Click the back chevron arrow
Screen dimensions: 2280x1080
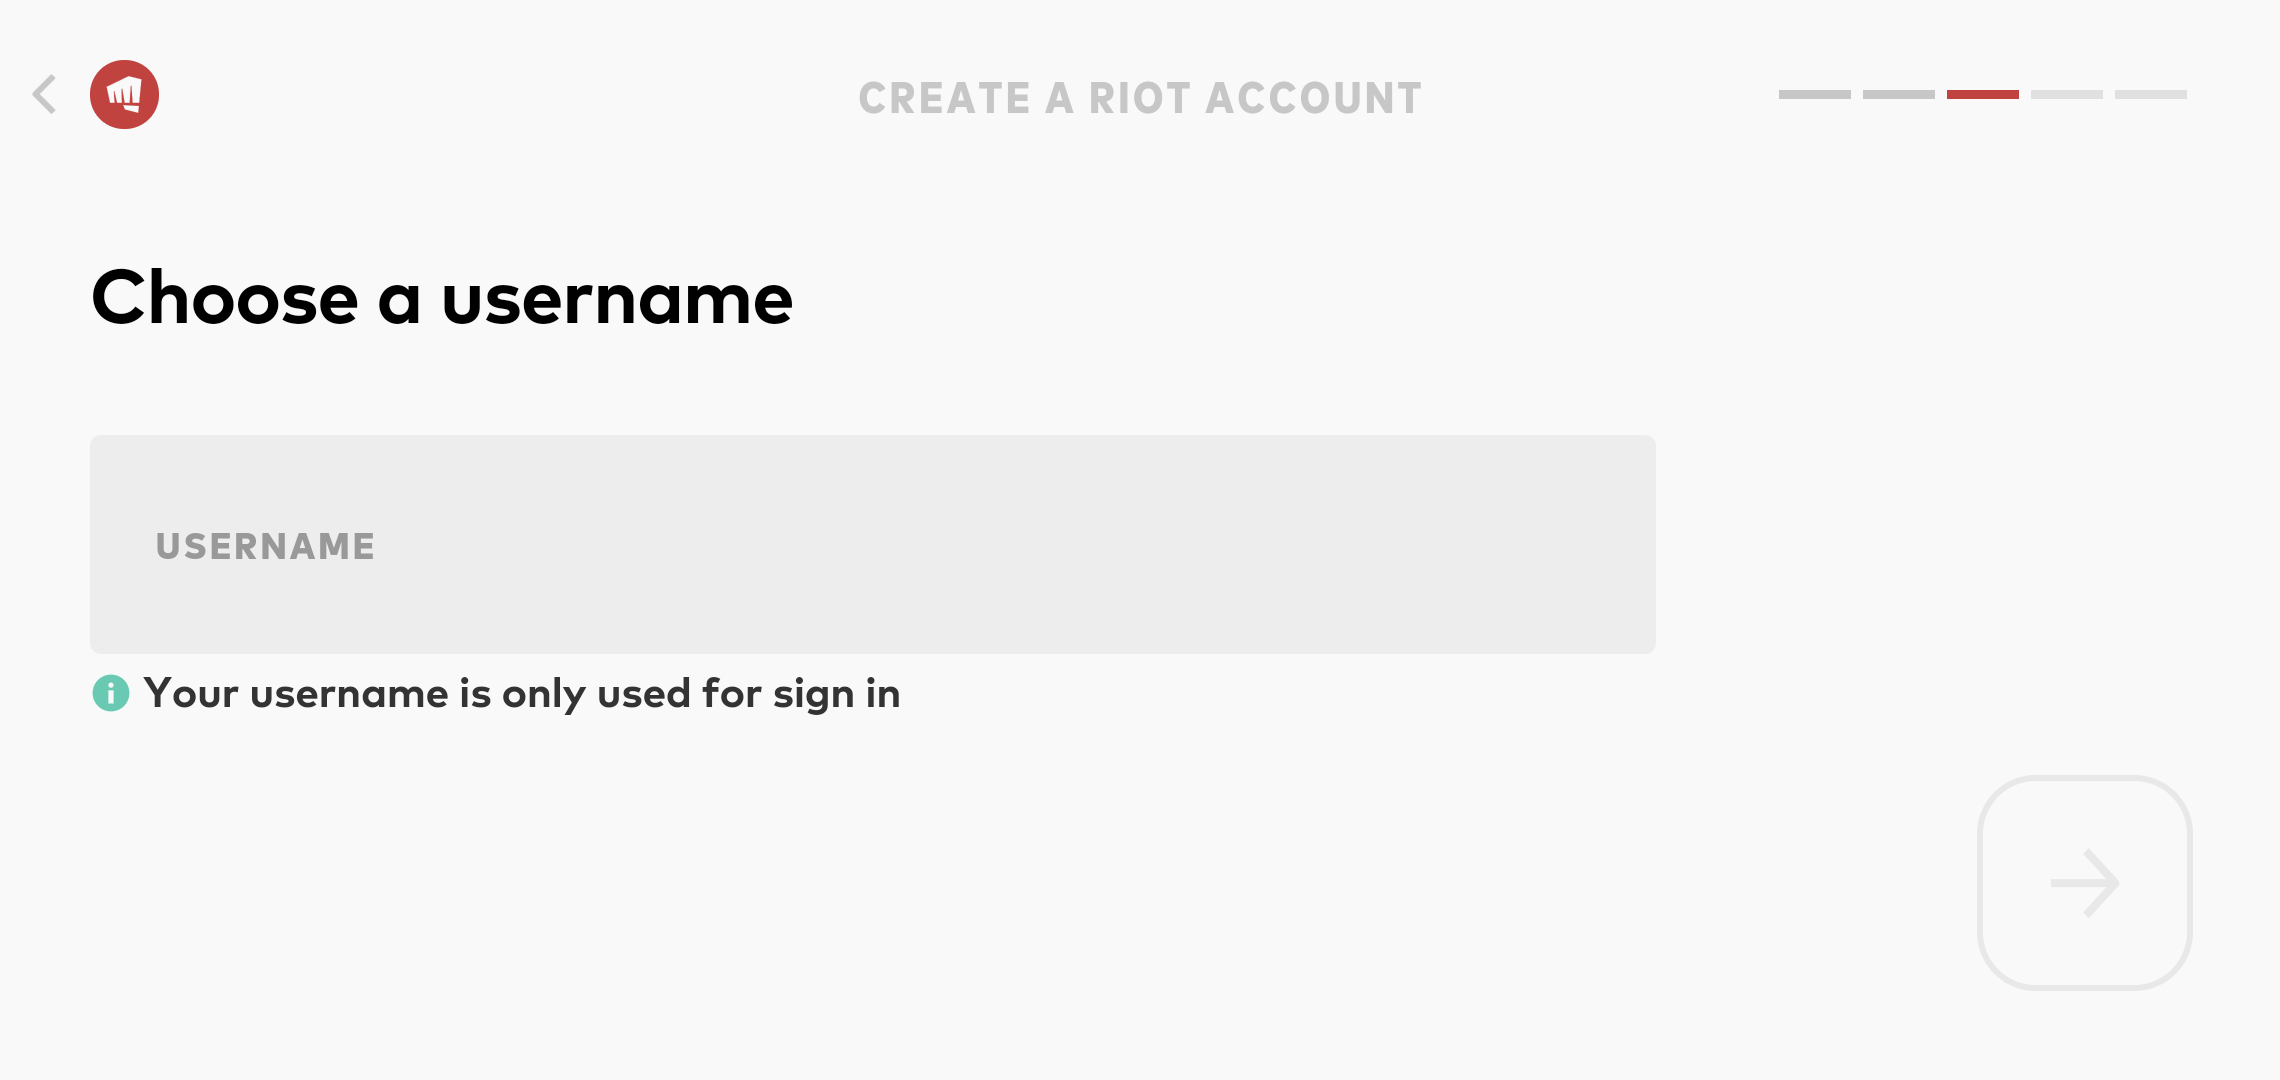(44, 95)
